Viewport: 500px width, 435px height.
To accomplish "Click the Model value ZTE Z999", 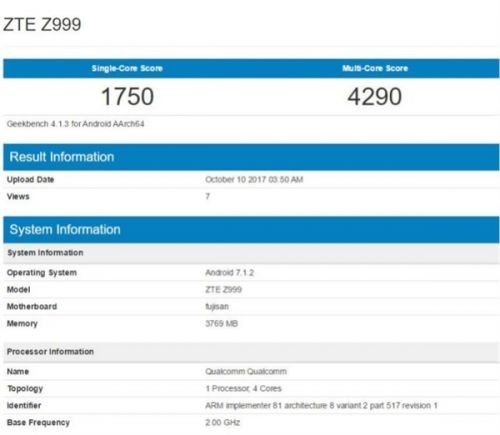I will point(223,289).
